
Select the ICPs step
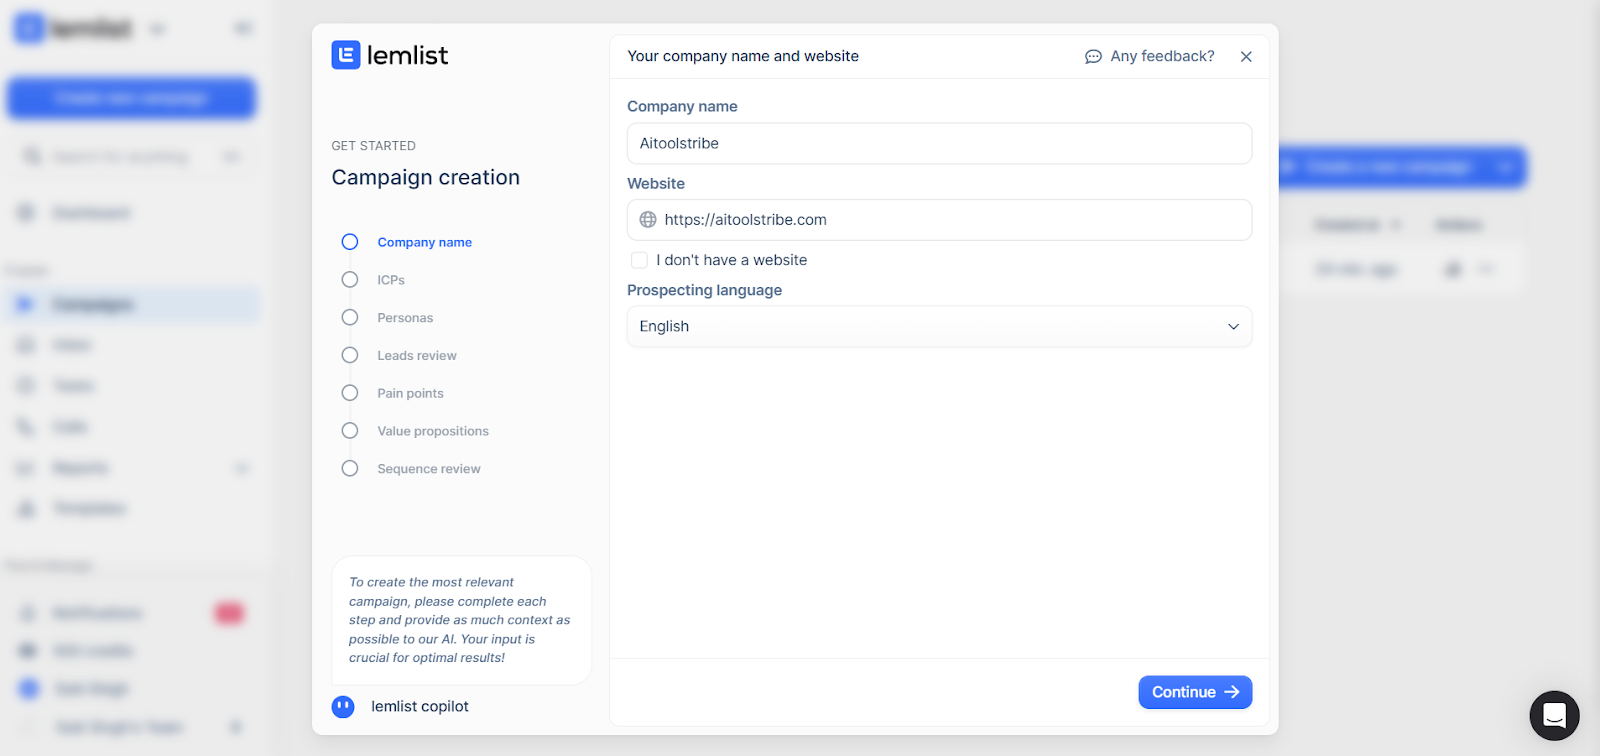391,280
